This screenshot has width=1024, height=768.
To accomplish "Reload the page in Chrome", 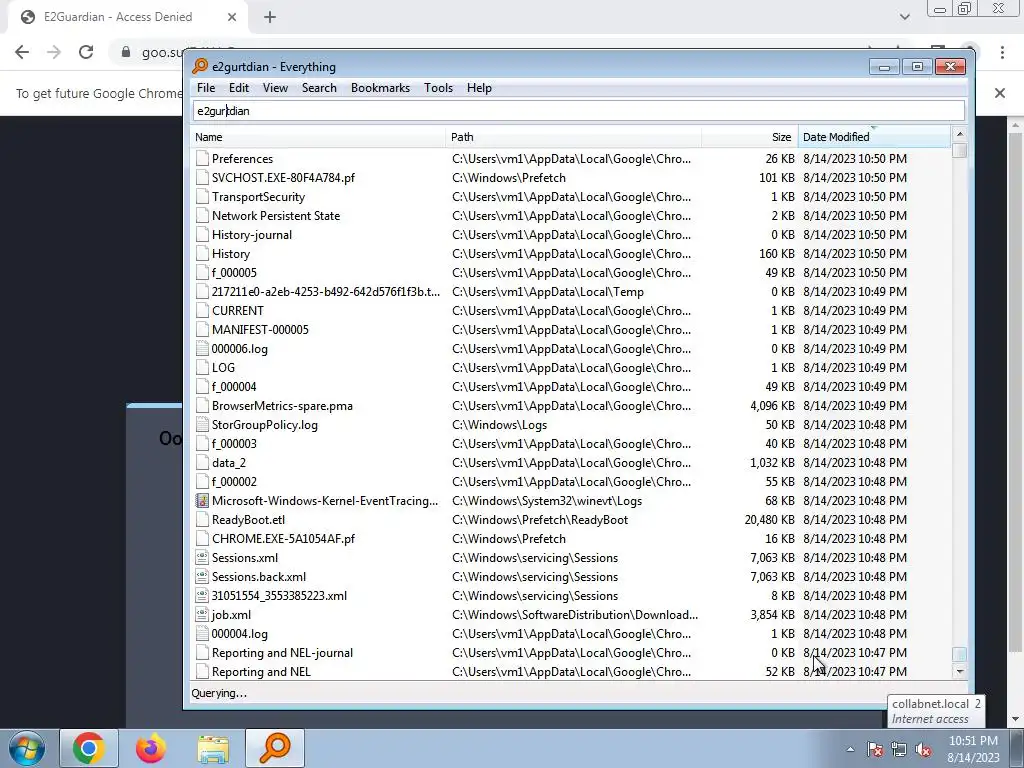I will (x=86, y=52).
